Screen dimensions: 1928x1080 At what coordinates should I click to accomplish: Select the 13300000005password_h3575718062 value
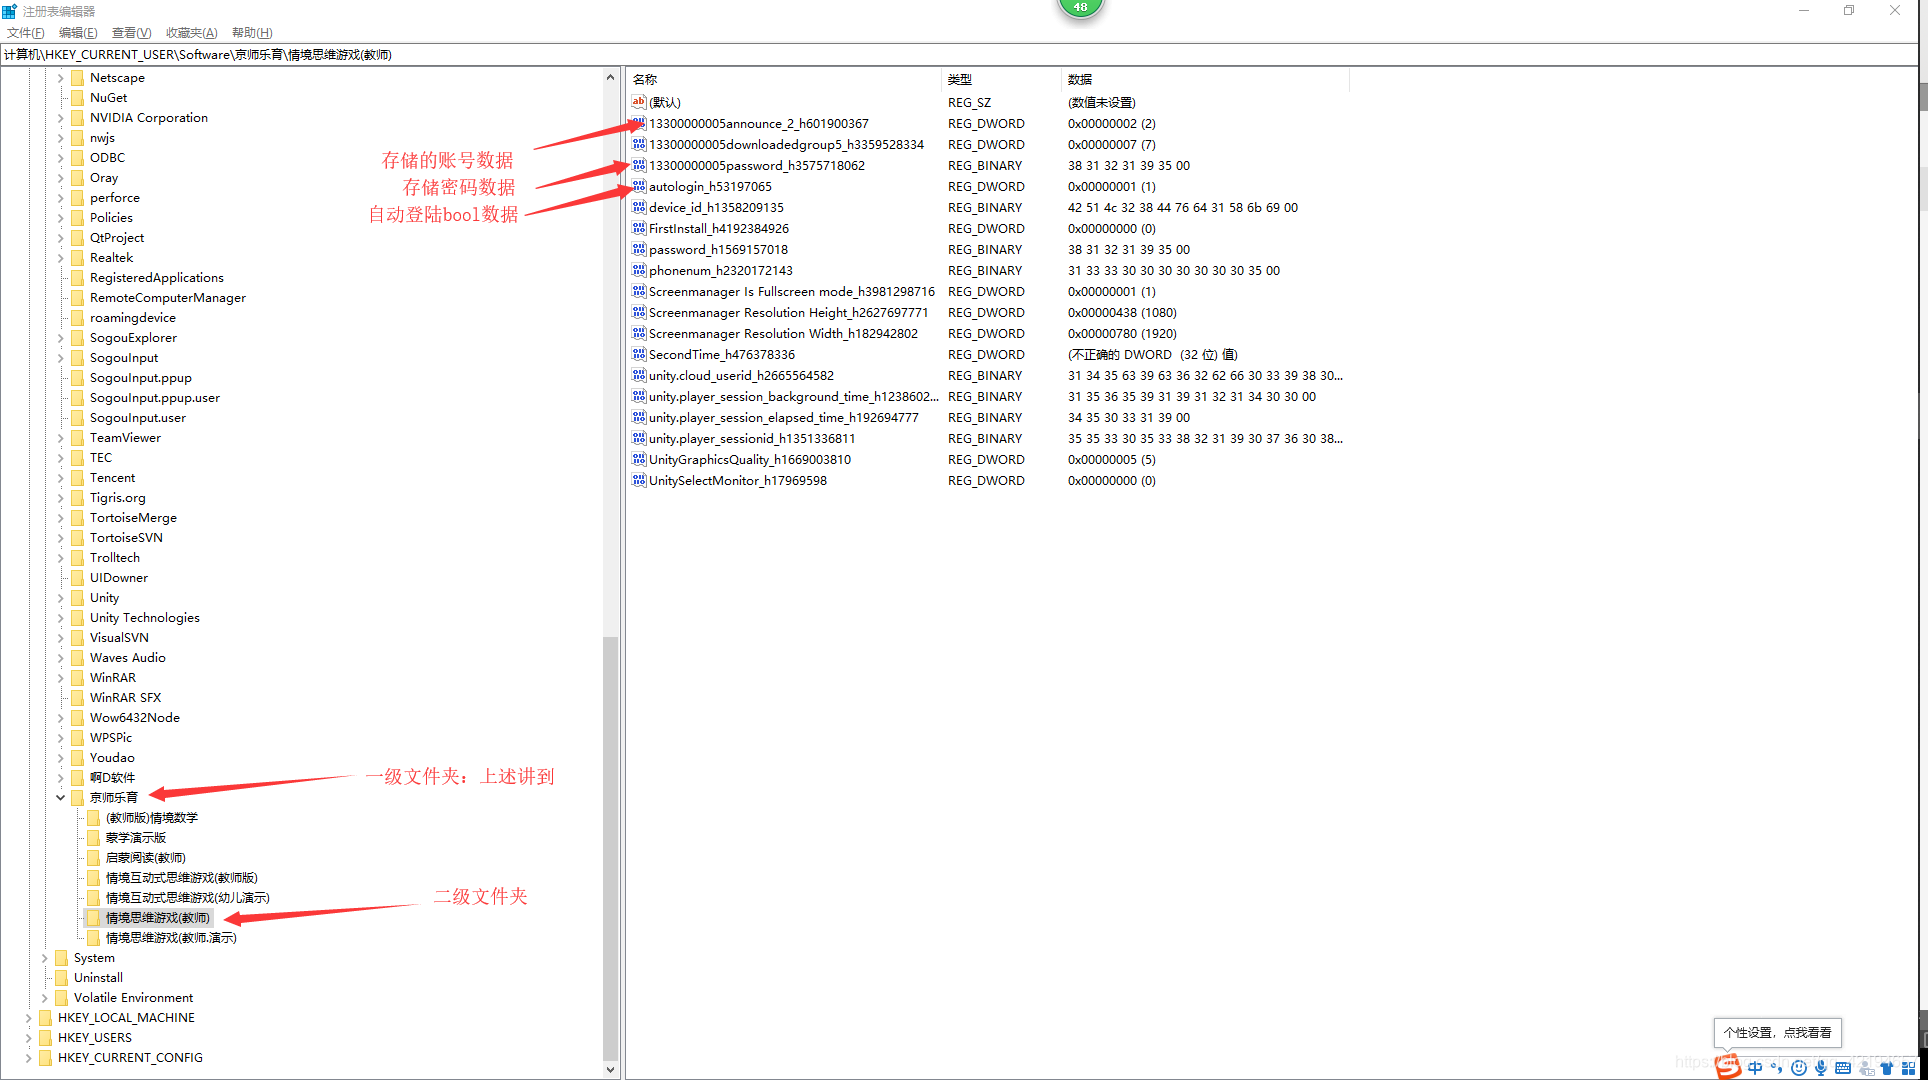click(x=757, y=165)
